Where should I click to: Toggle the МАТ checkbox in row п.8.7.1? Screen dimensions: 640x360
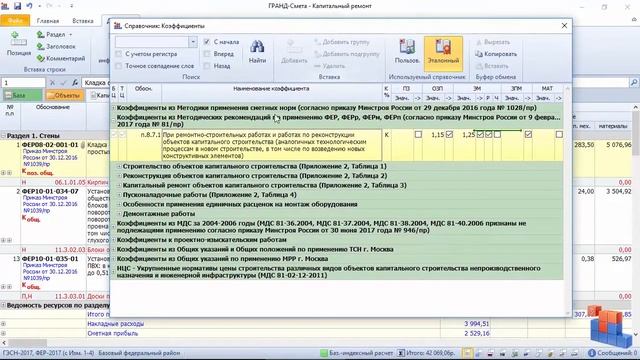[559, 134]
